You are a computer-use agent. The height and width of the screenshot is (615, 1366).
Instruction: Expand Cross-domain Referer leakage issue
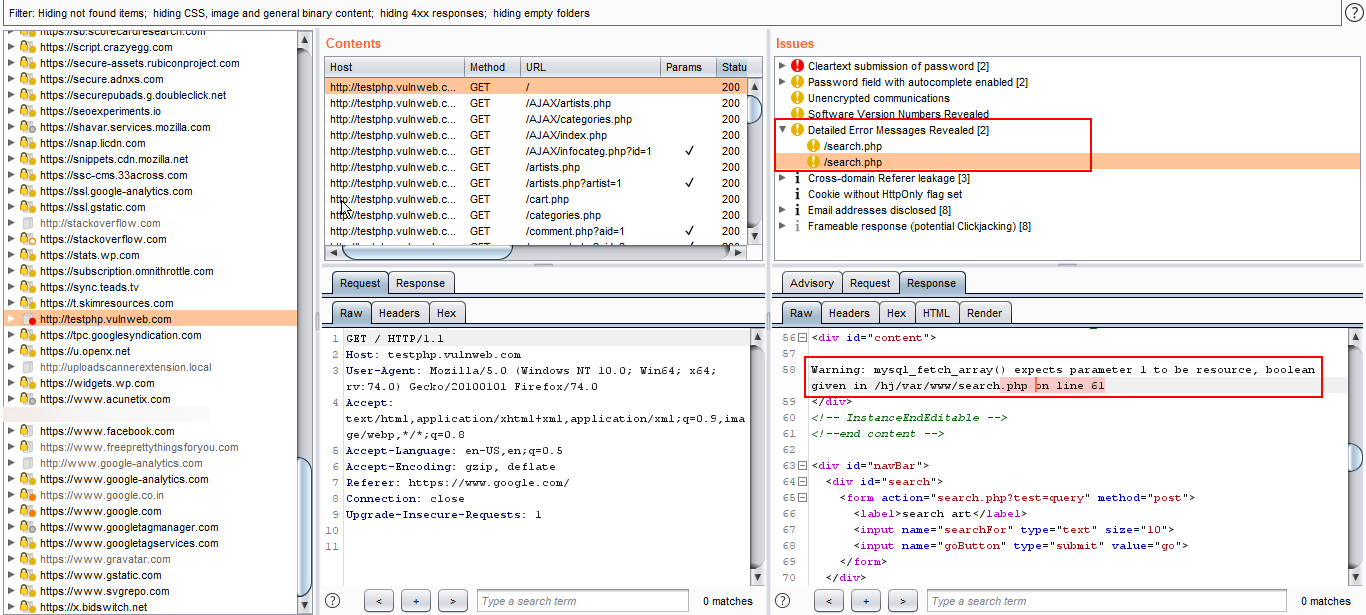coord(783,178)
